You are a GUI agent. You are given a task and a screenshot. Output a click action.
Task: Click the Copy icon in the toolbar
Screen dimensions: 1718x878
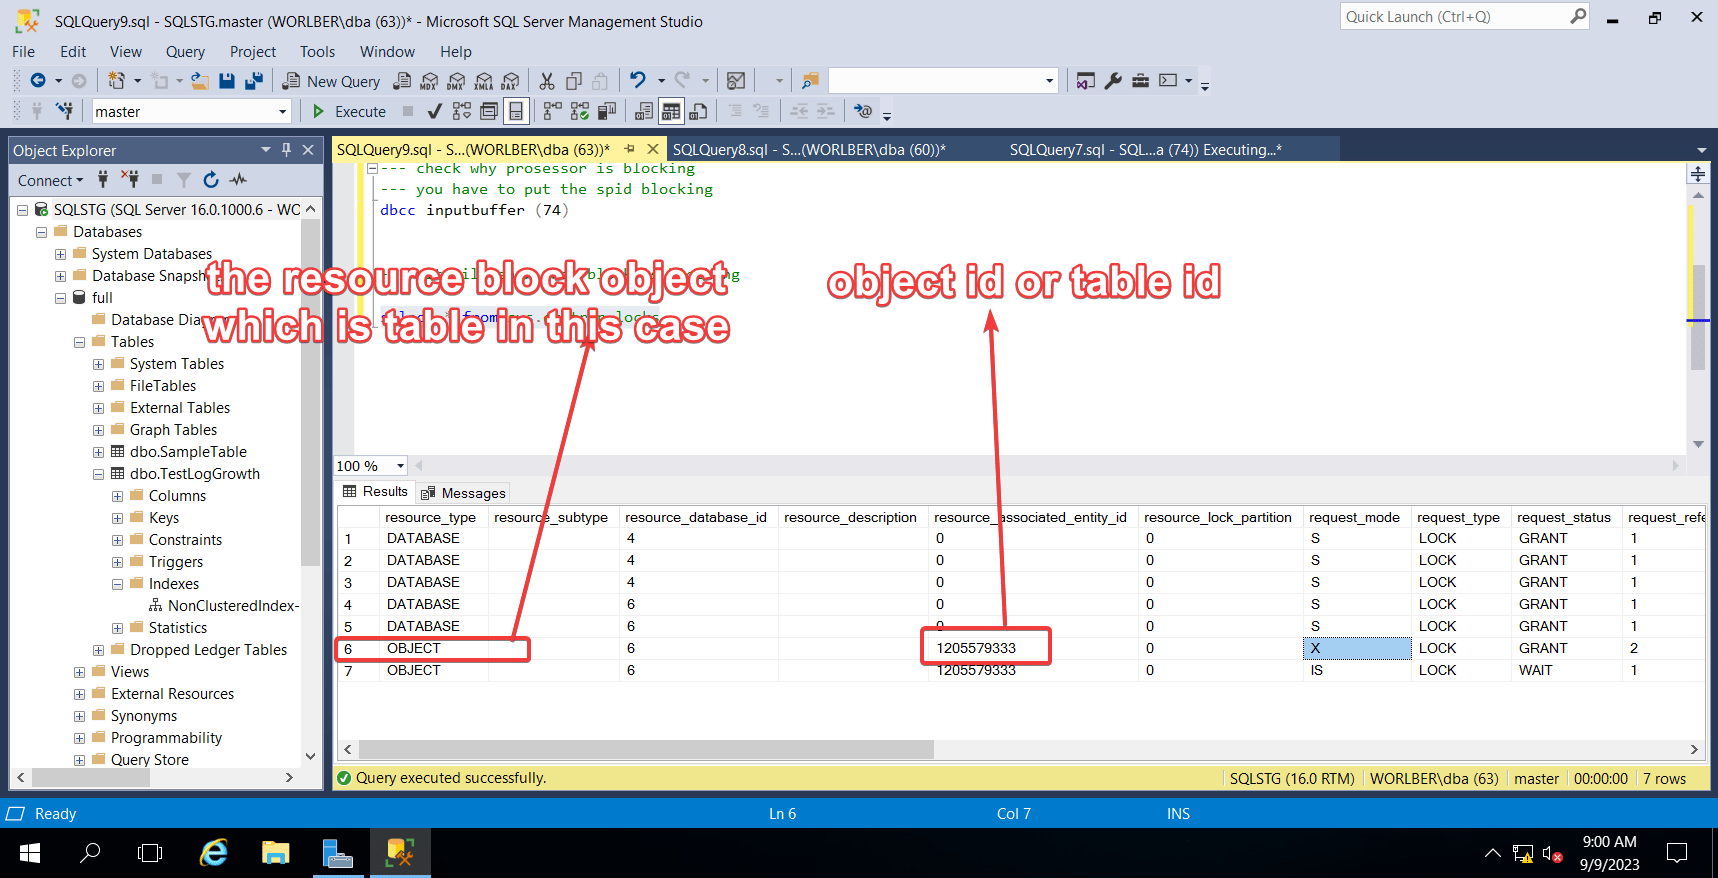(x=574, y=81)
